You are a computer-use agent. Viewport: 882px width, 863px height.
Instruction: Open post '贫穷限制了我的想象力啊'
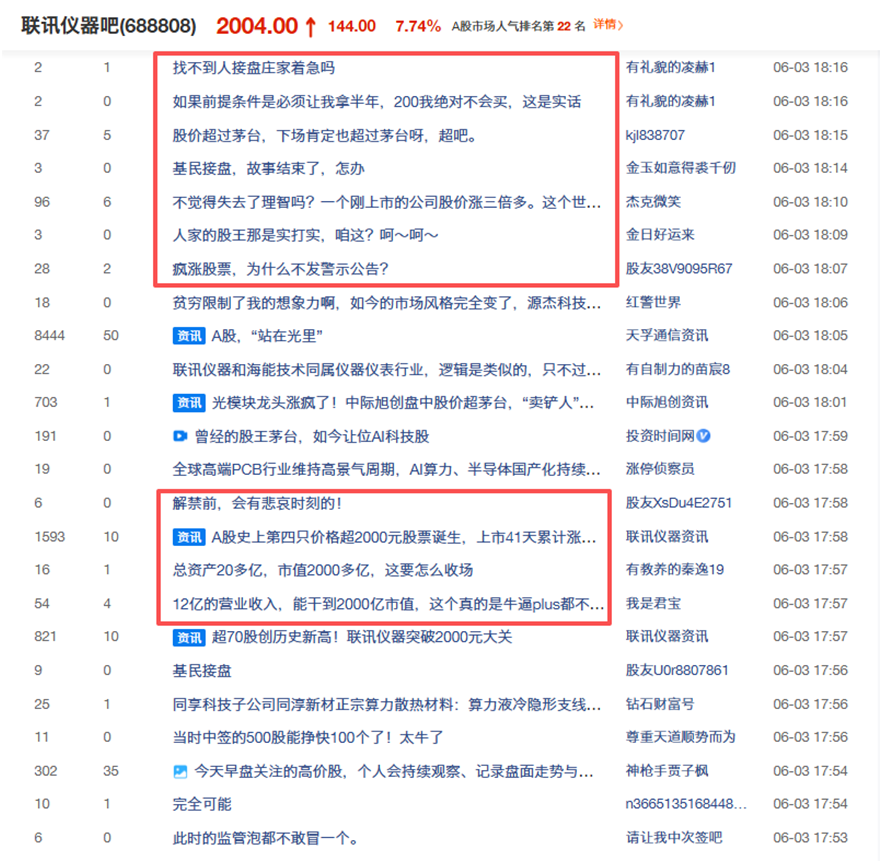coord(387,303)
